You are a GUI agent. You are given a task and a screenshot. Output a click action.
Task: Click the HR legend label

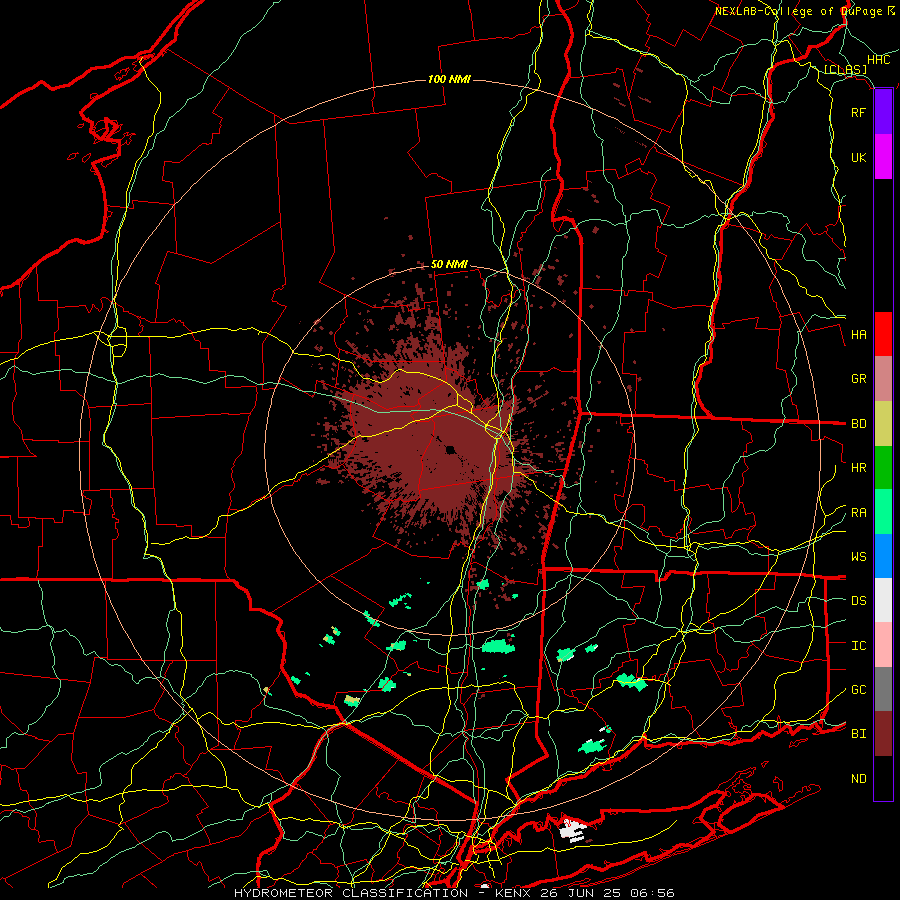(858, 468)
